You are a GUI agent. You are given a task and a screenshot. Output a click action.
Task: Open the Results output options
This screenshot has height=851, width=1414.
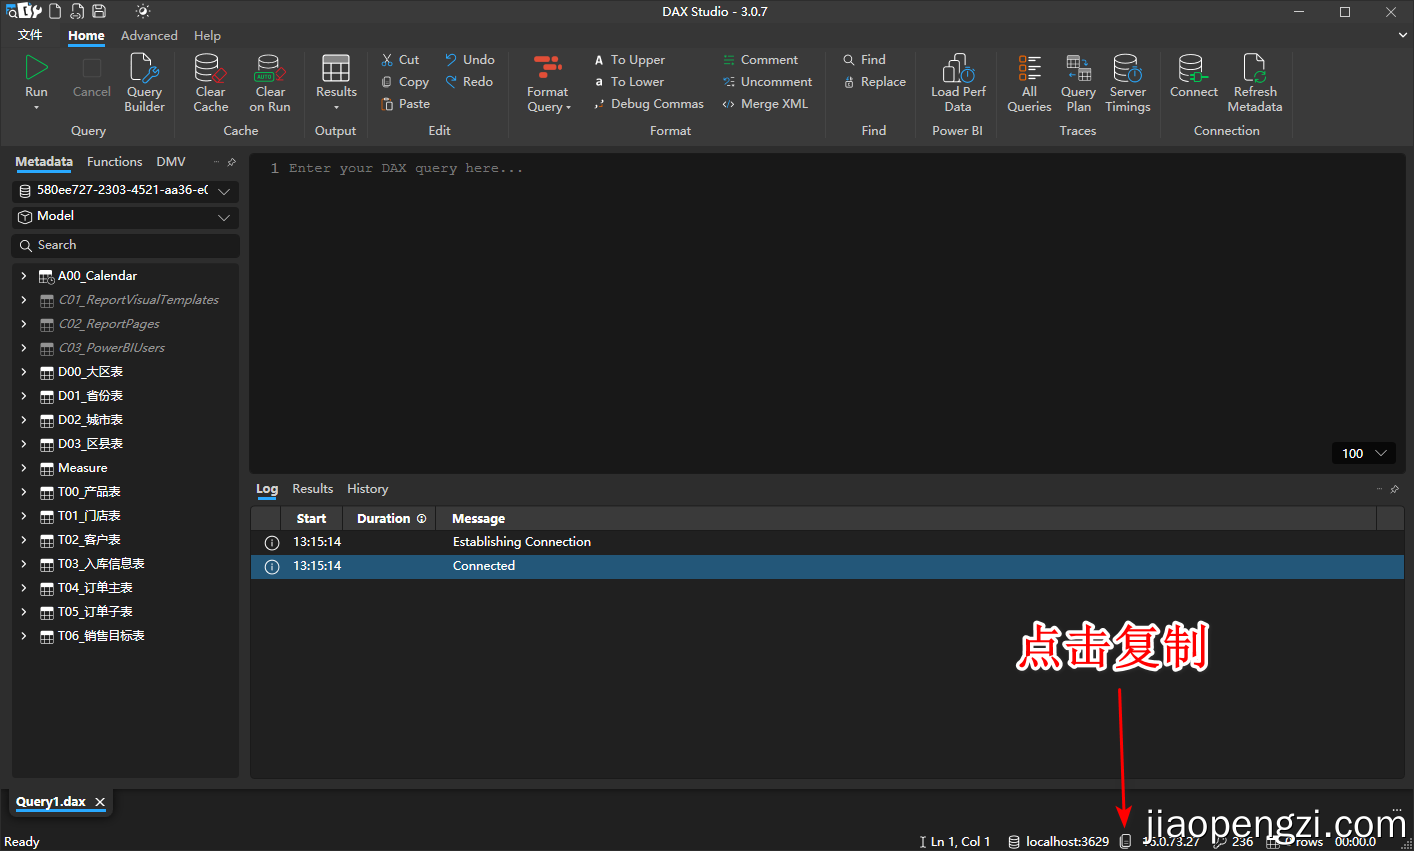[x=336, y=82]
